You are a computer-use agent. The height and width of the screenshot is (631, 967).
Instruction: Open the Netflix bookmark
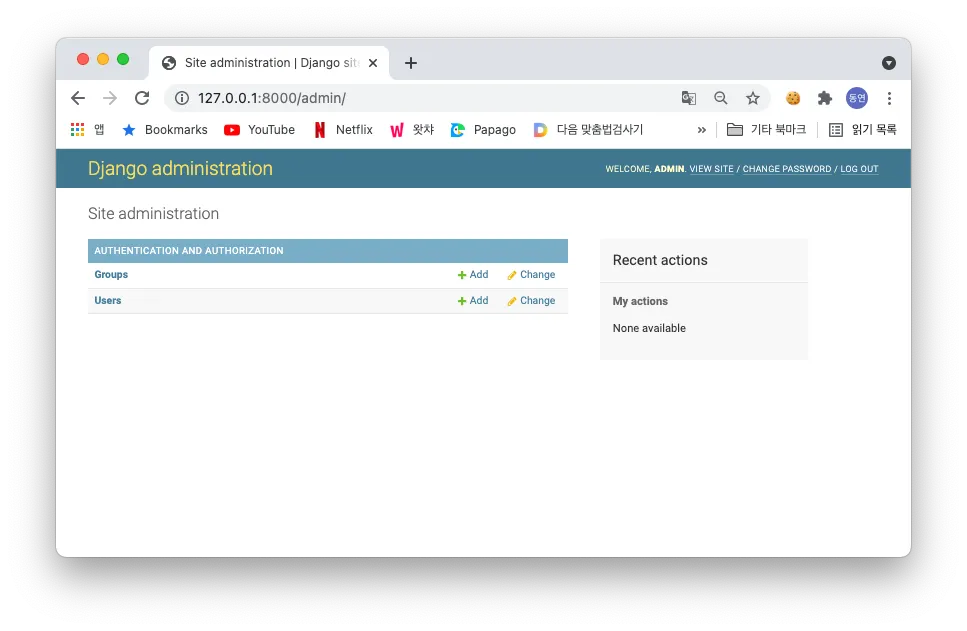343,130
